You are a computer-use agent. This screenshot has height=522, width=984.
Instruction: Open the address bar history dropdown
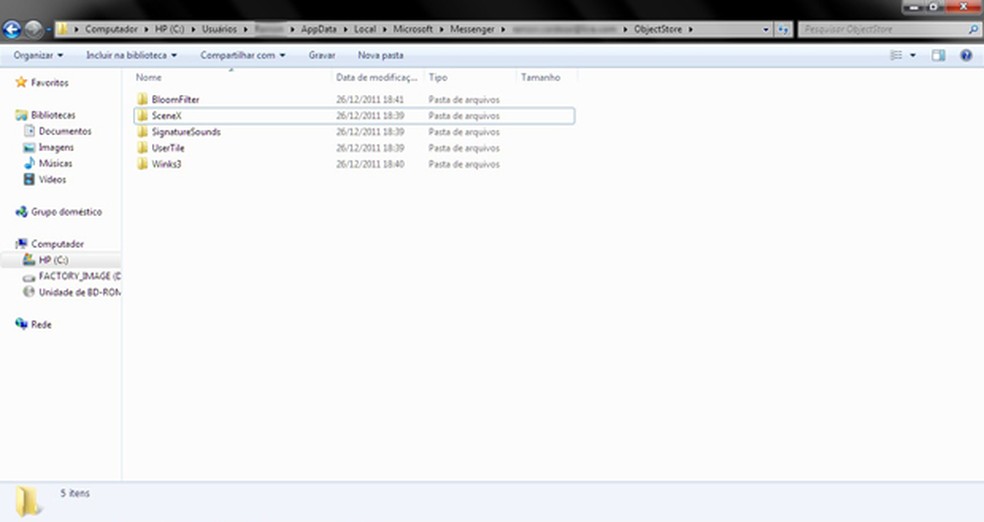click(x=766, y=29)
